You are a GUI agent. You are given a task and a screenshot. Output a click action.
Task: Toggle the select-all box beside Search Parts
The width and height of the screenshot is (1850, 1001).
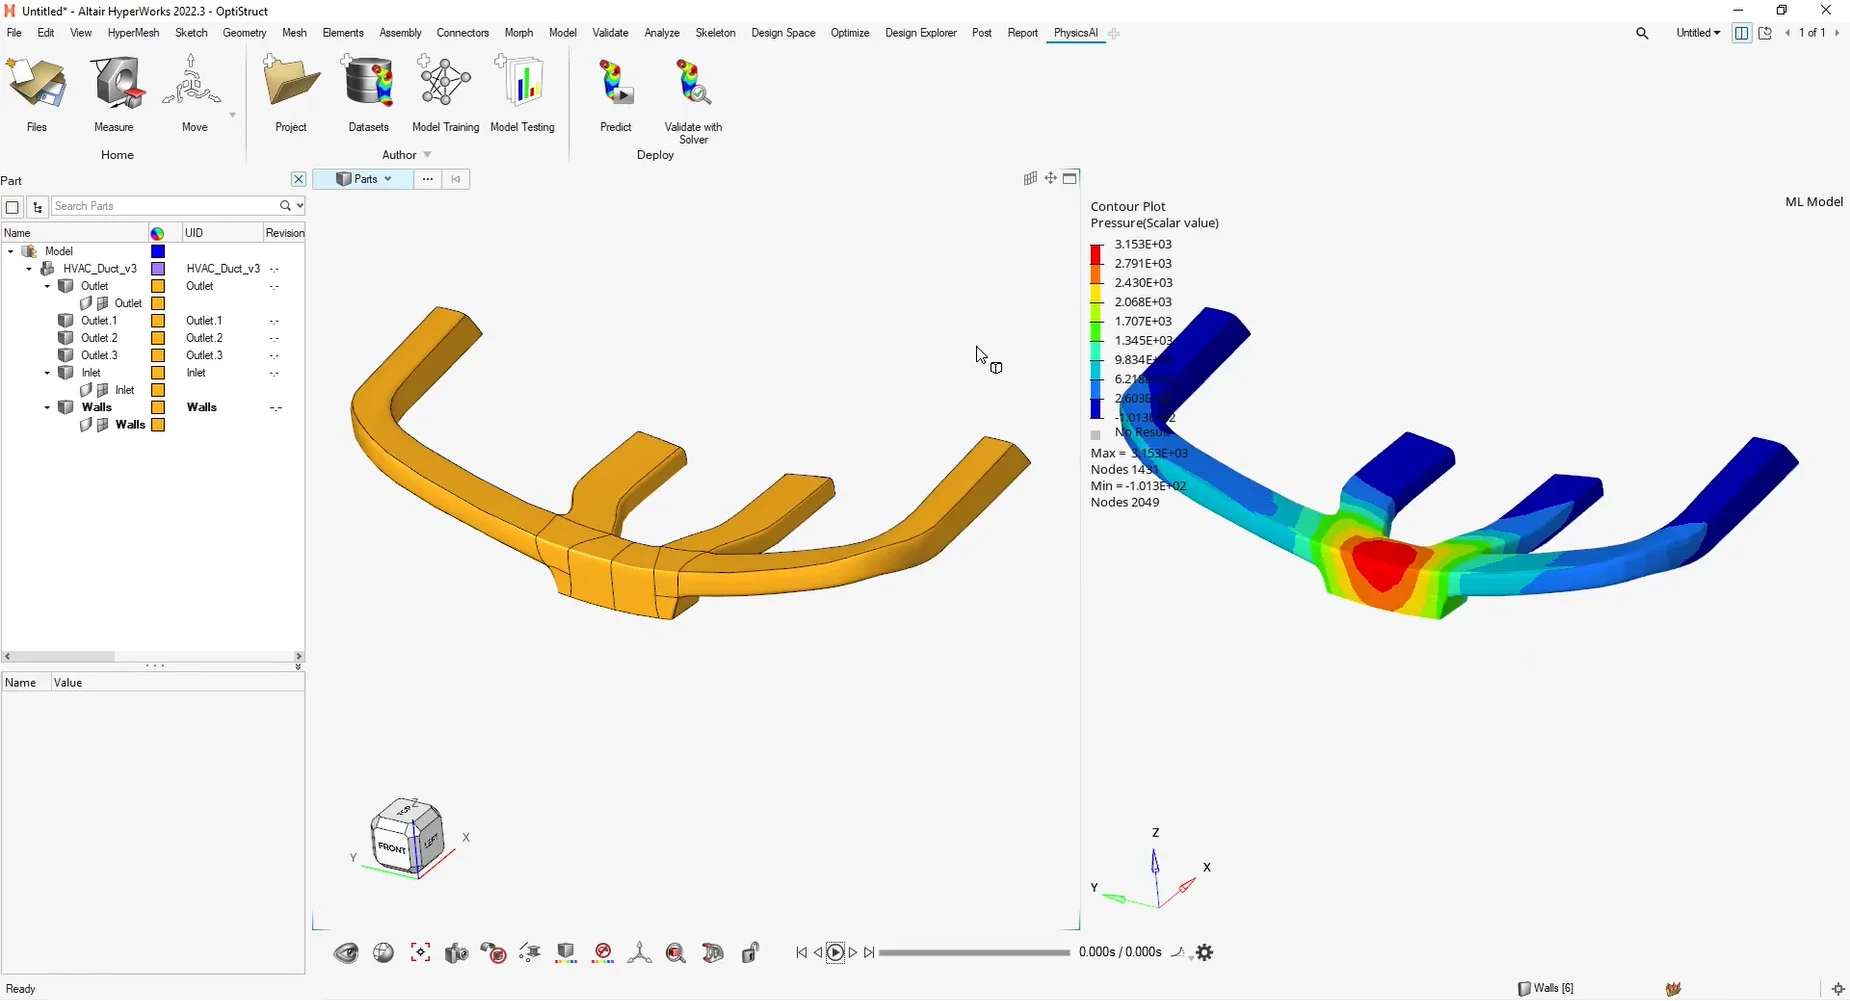click(12, 207)
